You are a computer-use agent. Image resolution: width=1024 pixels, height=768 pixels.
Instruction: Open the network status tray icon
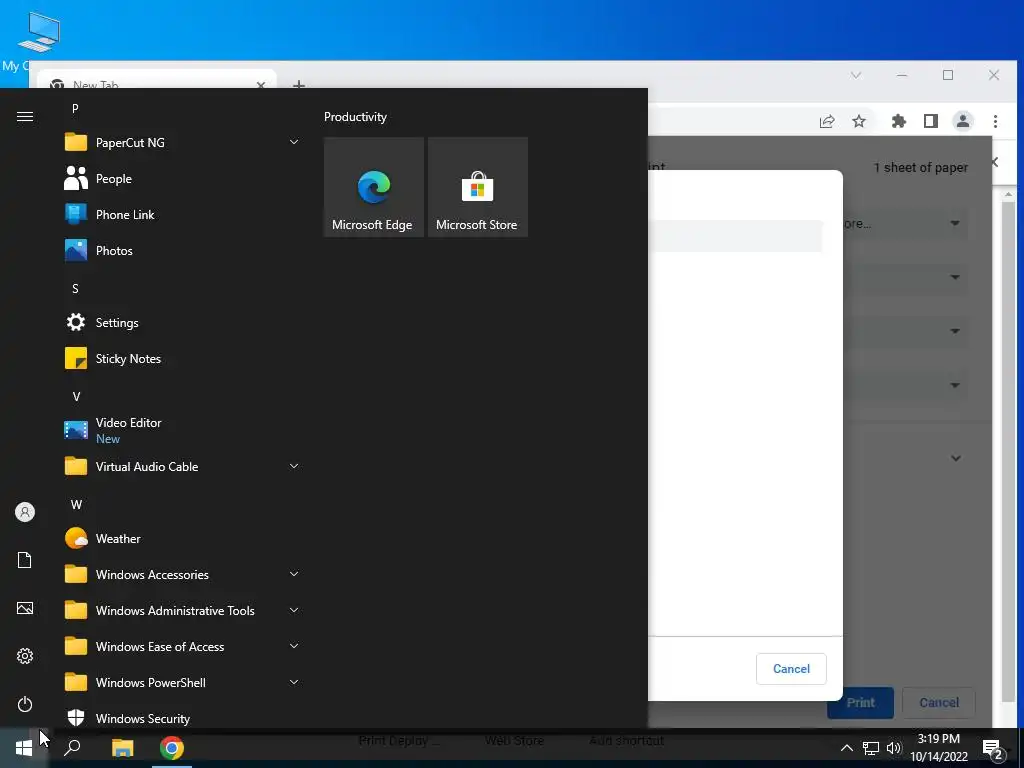click(871, 748)
